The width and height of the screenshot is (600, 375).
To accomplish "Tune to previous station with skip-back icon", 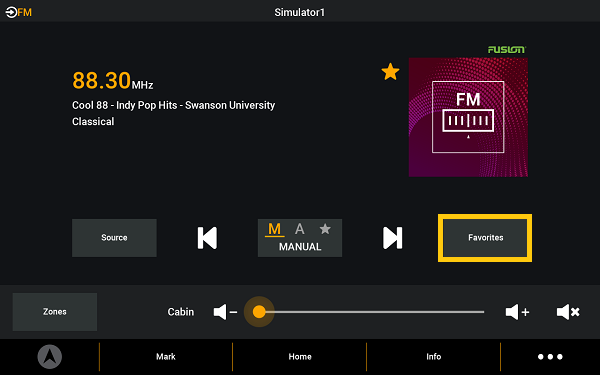I will point(207,238).
